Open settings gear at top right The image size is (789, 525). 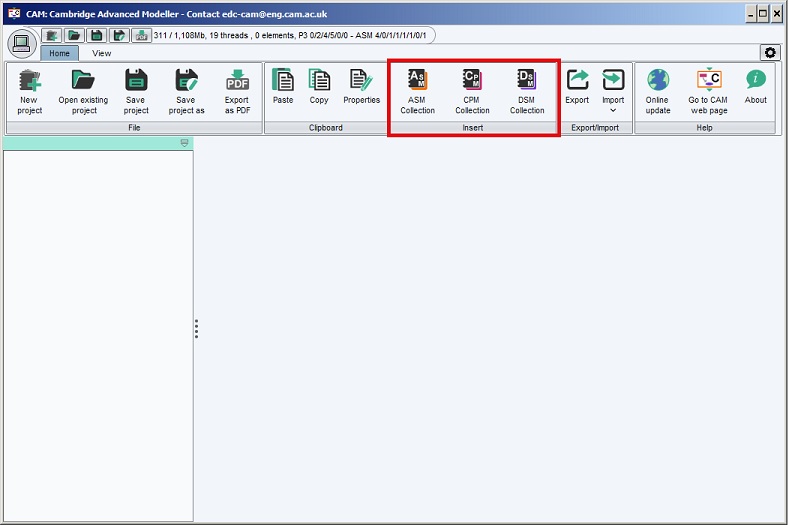[x=770, y=52]
